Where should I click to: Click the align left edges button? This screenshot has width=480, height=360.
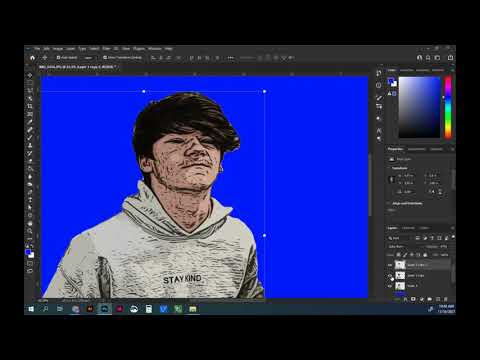[x=153, y=58]
